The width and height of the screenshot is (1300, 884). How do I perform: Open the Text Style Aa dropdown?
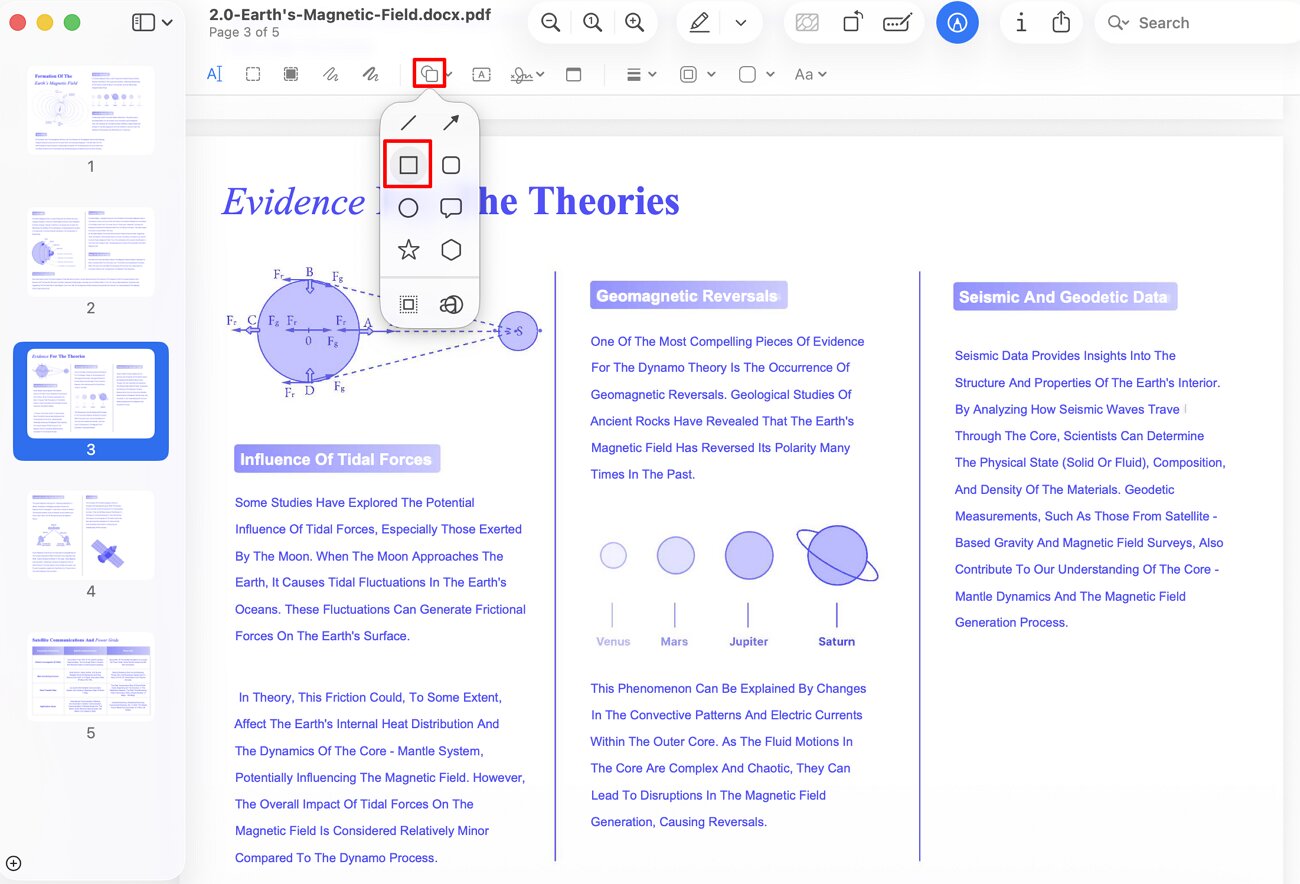tap(810, 74)
